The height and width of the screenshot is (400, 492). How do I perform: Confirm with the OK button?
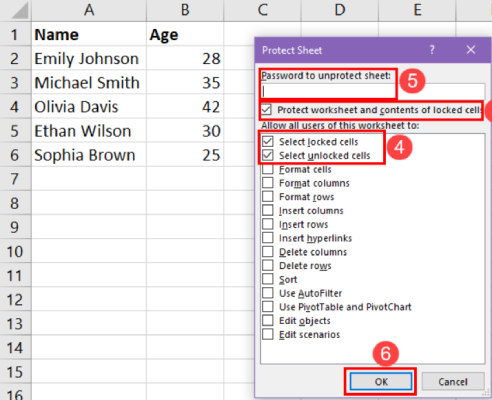point(381,381)
